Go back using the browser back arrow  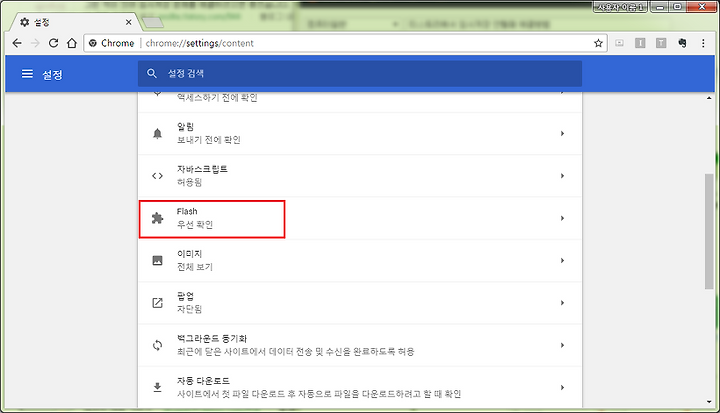click(17, 43)
